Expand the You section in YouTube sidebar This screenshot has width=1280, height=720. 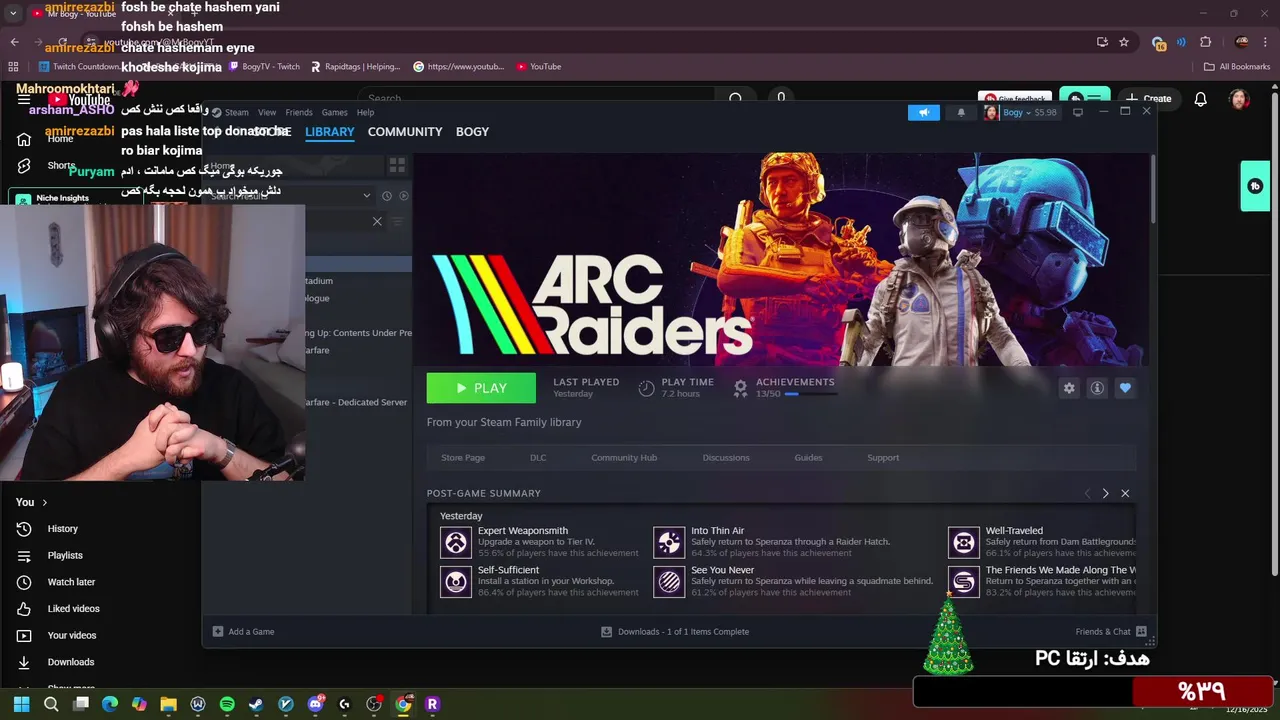[x=33, y=502]
